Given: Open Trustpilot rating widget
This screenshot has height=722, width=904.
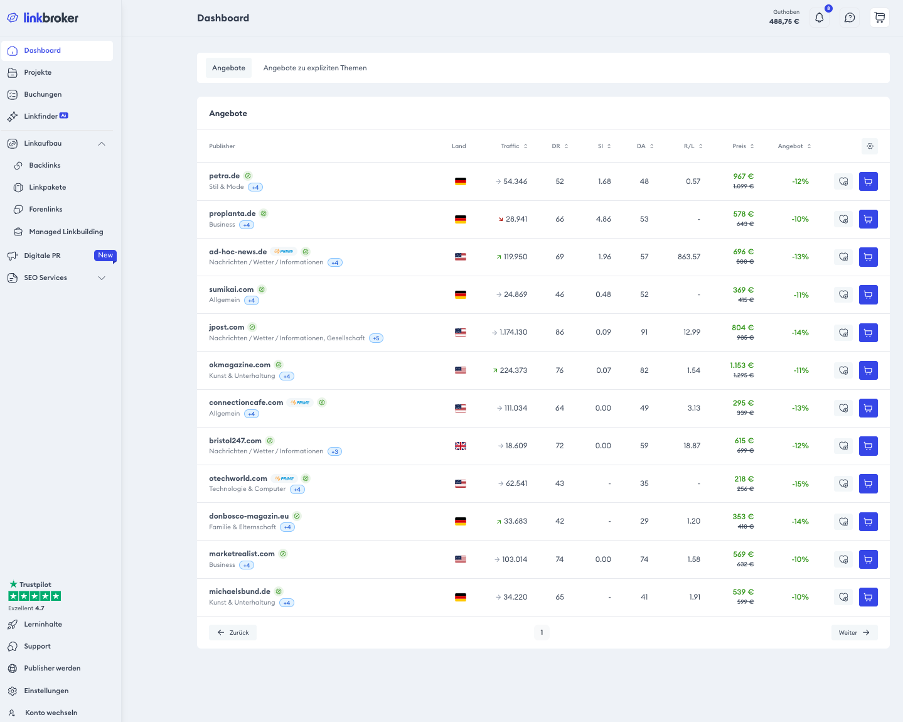Looking at the screenshot, I should tap(35, 596).
